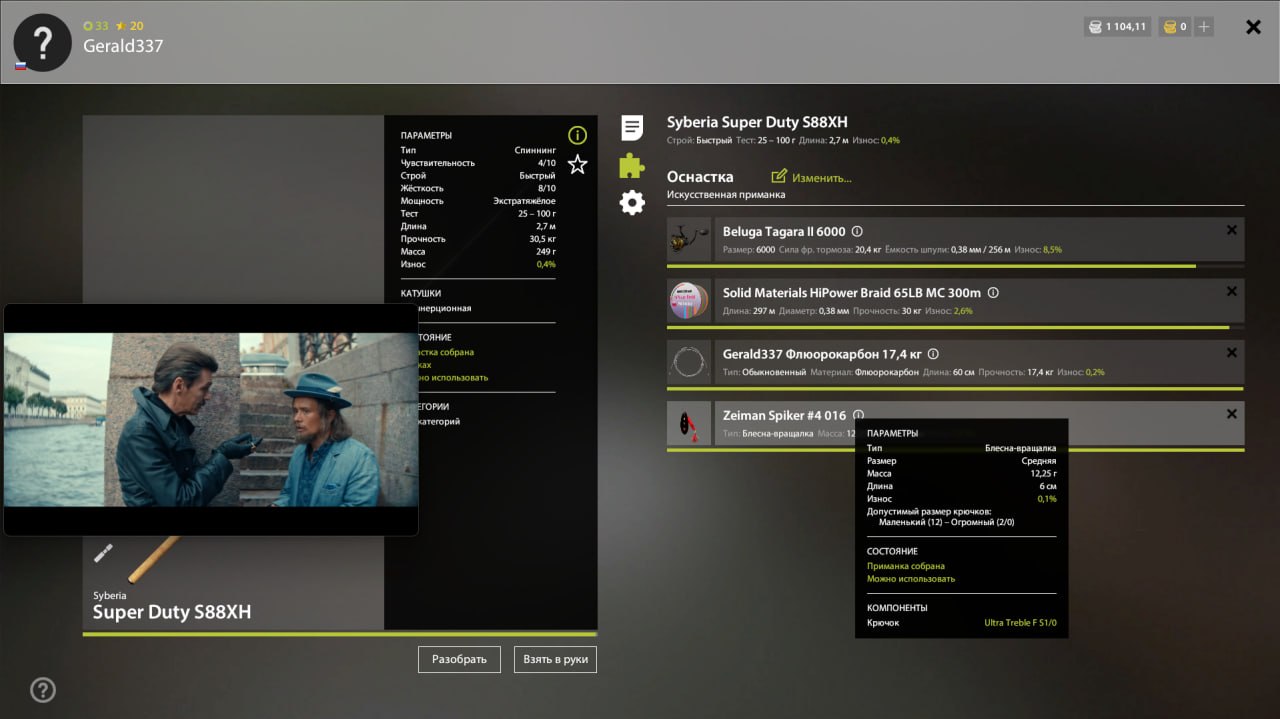
Task: Click the level 33 indicator
Action: (x=96, y=26)
